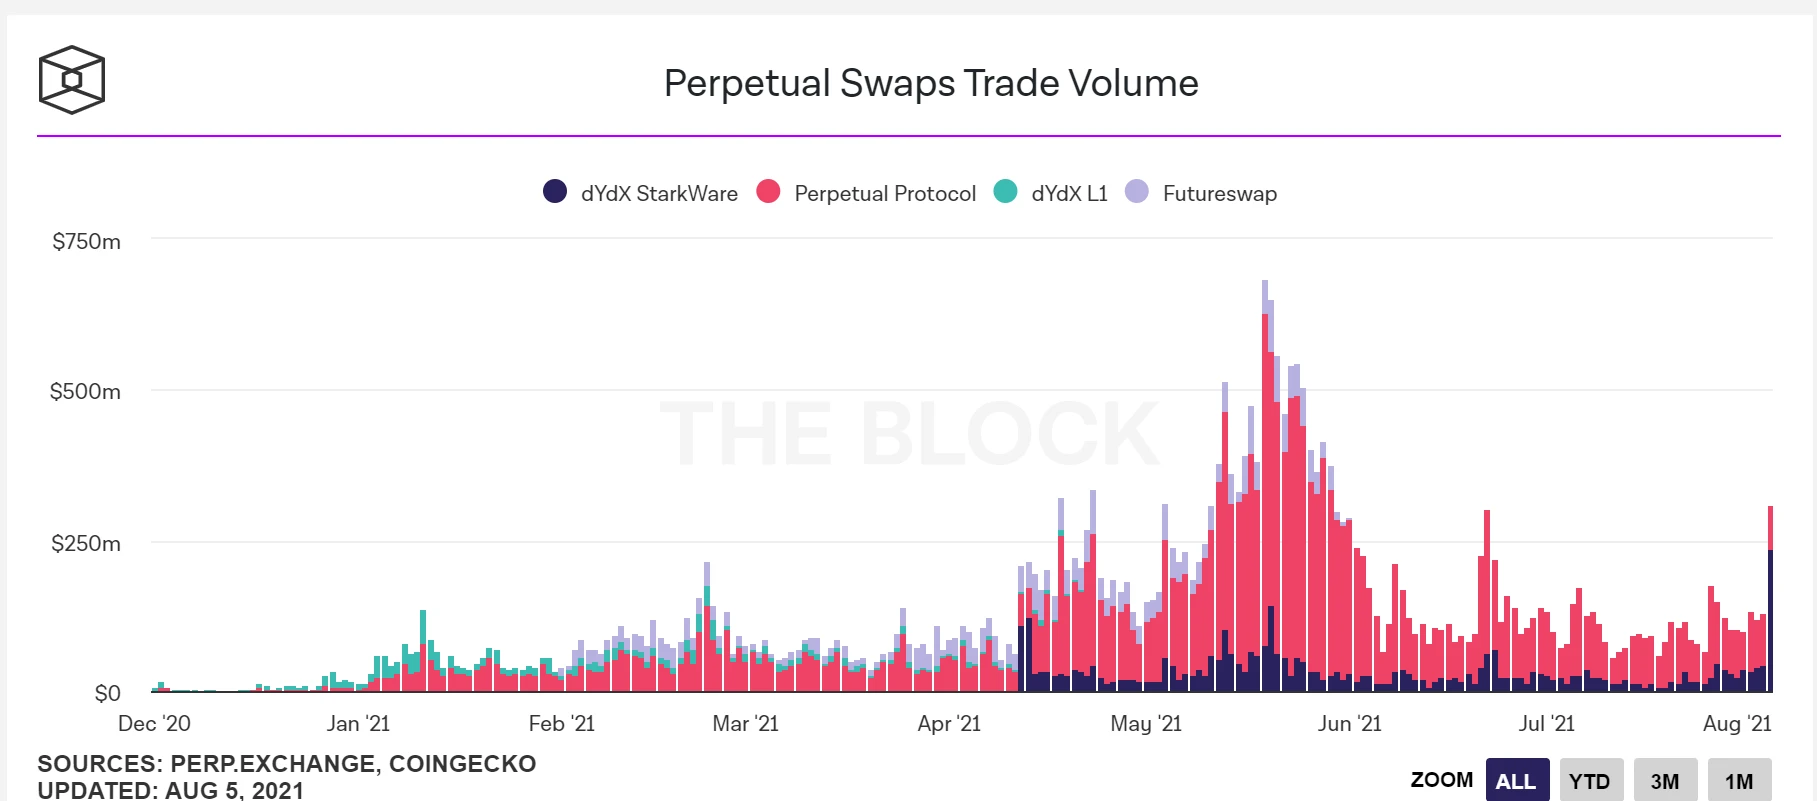Select the 1M zoom range button
This screenshot has height=801, width=1817.
1739,780
